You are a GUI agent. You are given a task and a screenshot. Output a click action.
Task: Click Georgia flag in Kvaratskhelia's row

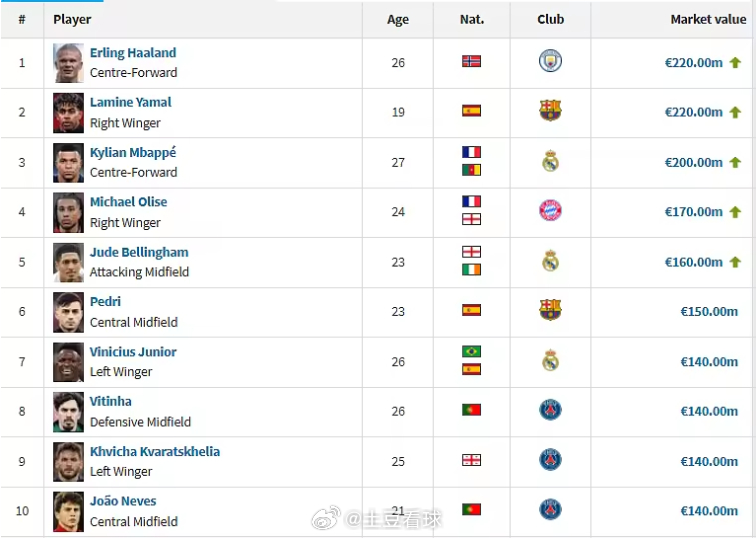pos(471,460)
